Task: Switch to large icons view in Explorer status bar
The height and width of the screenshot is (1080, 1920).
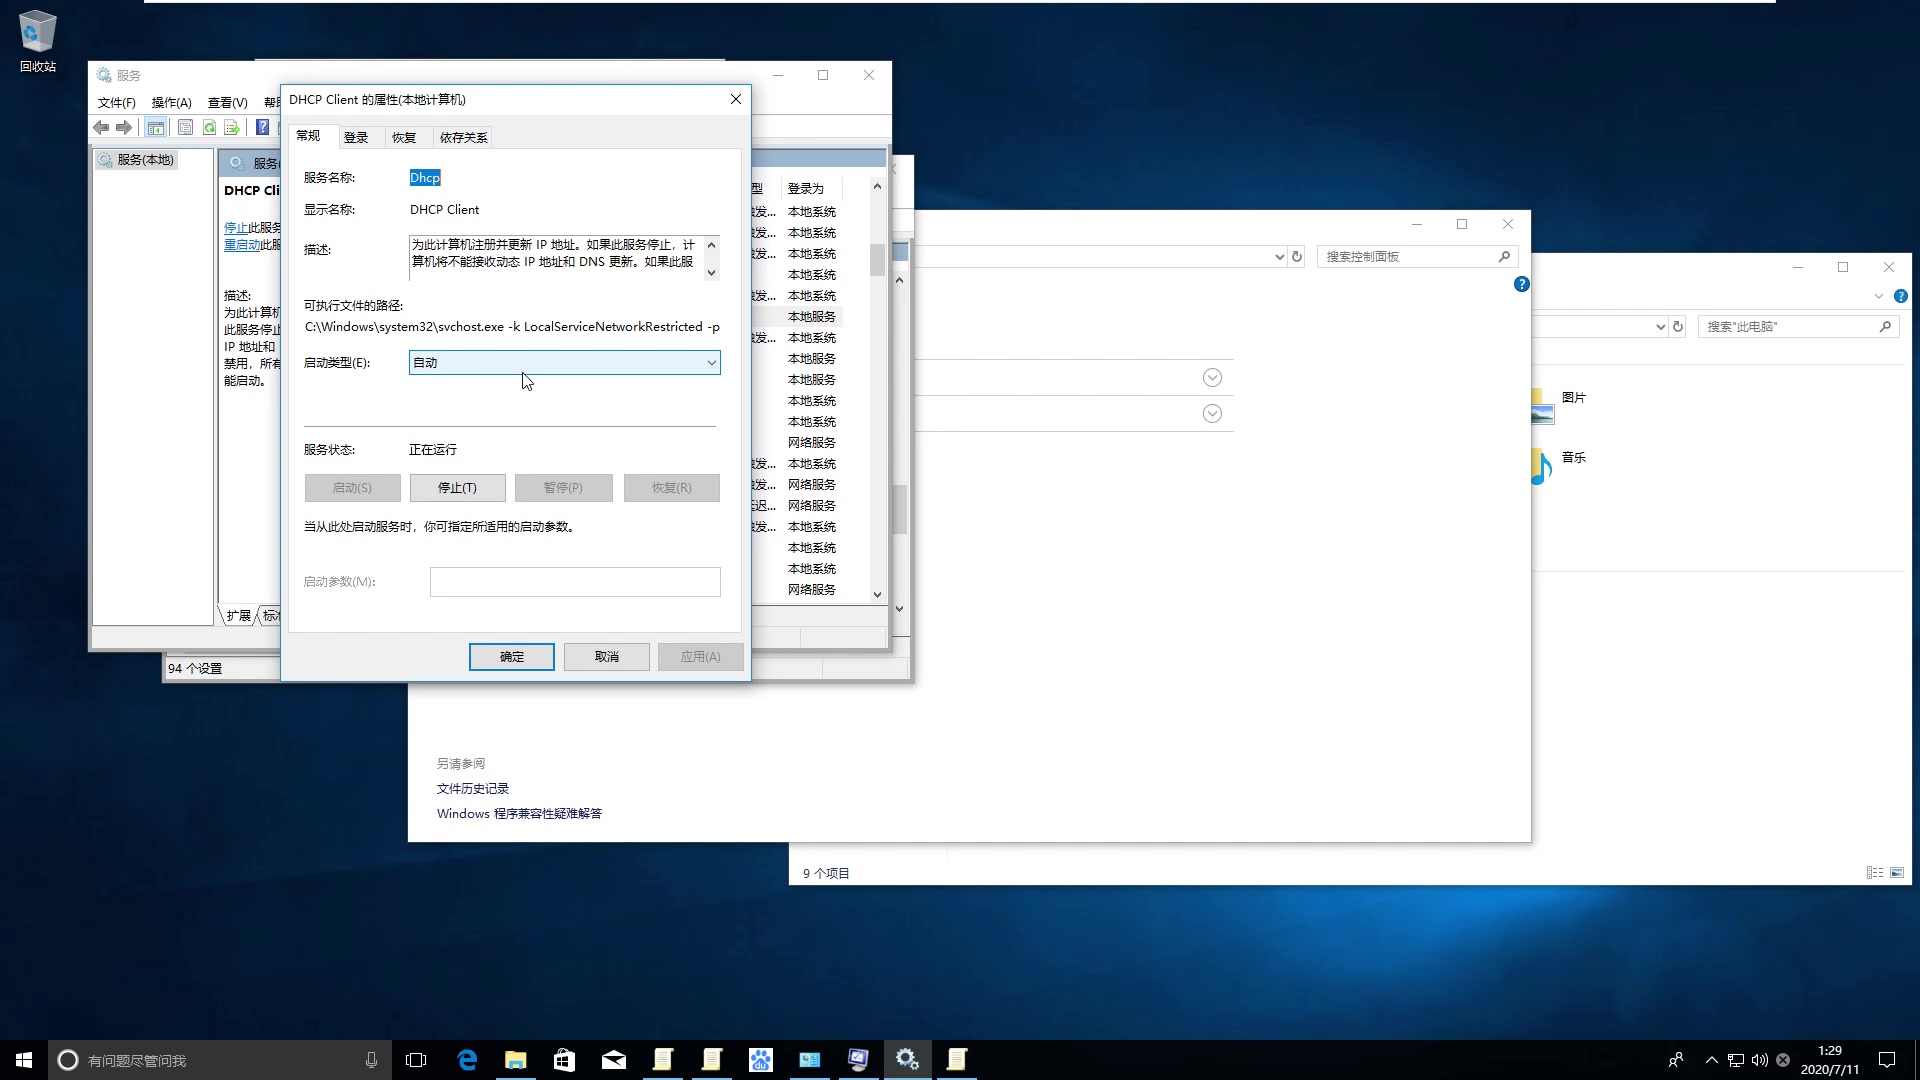Action: [x=1897, y=873]
